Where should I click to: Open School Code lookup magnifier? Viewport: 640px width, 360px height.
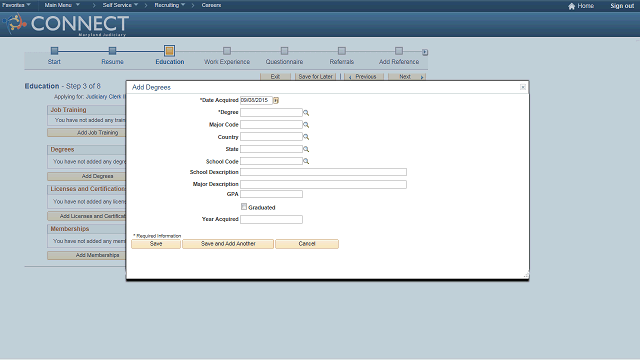(x=306, y=162)
